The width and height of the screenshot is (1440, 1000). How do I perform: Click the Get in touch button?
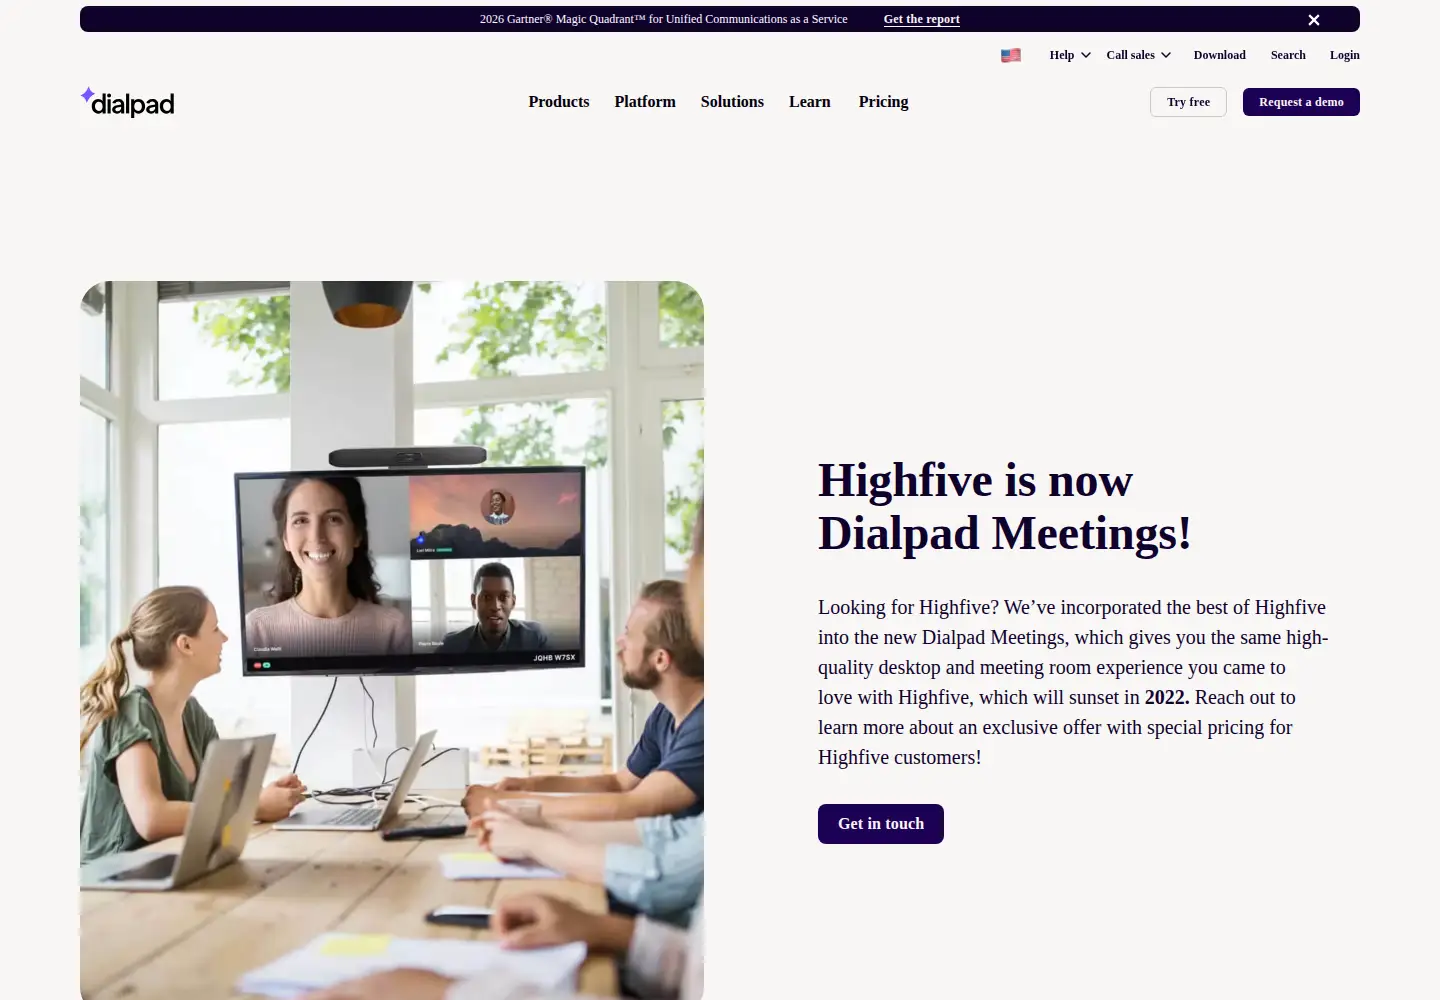pyautogui.click(x=881, y=824)
